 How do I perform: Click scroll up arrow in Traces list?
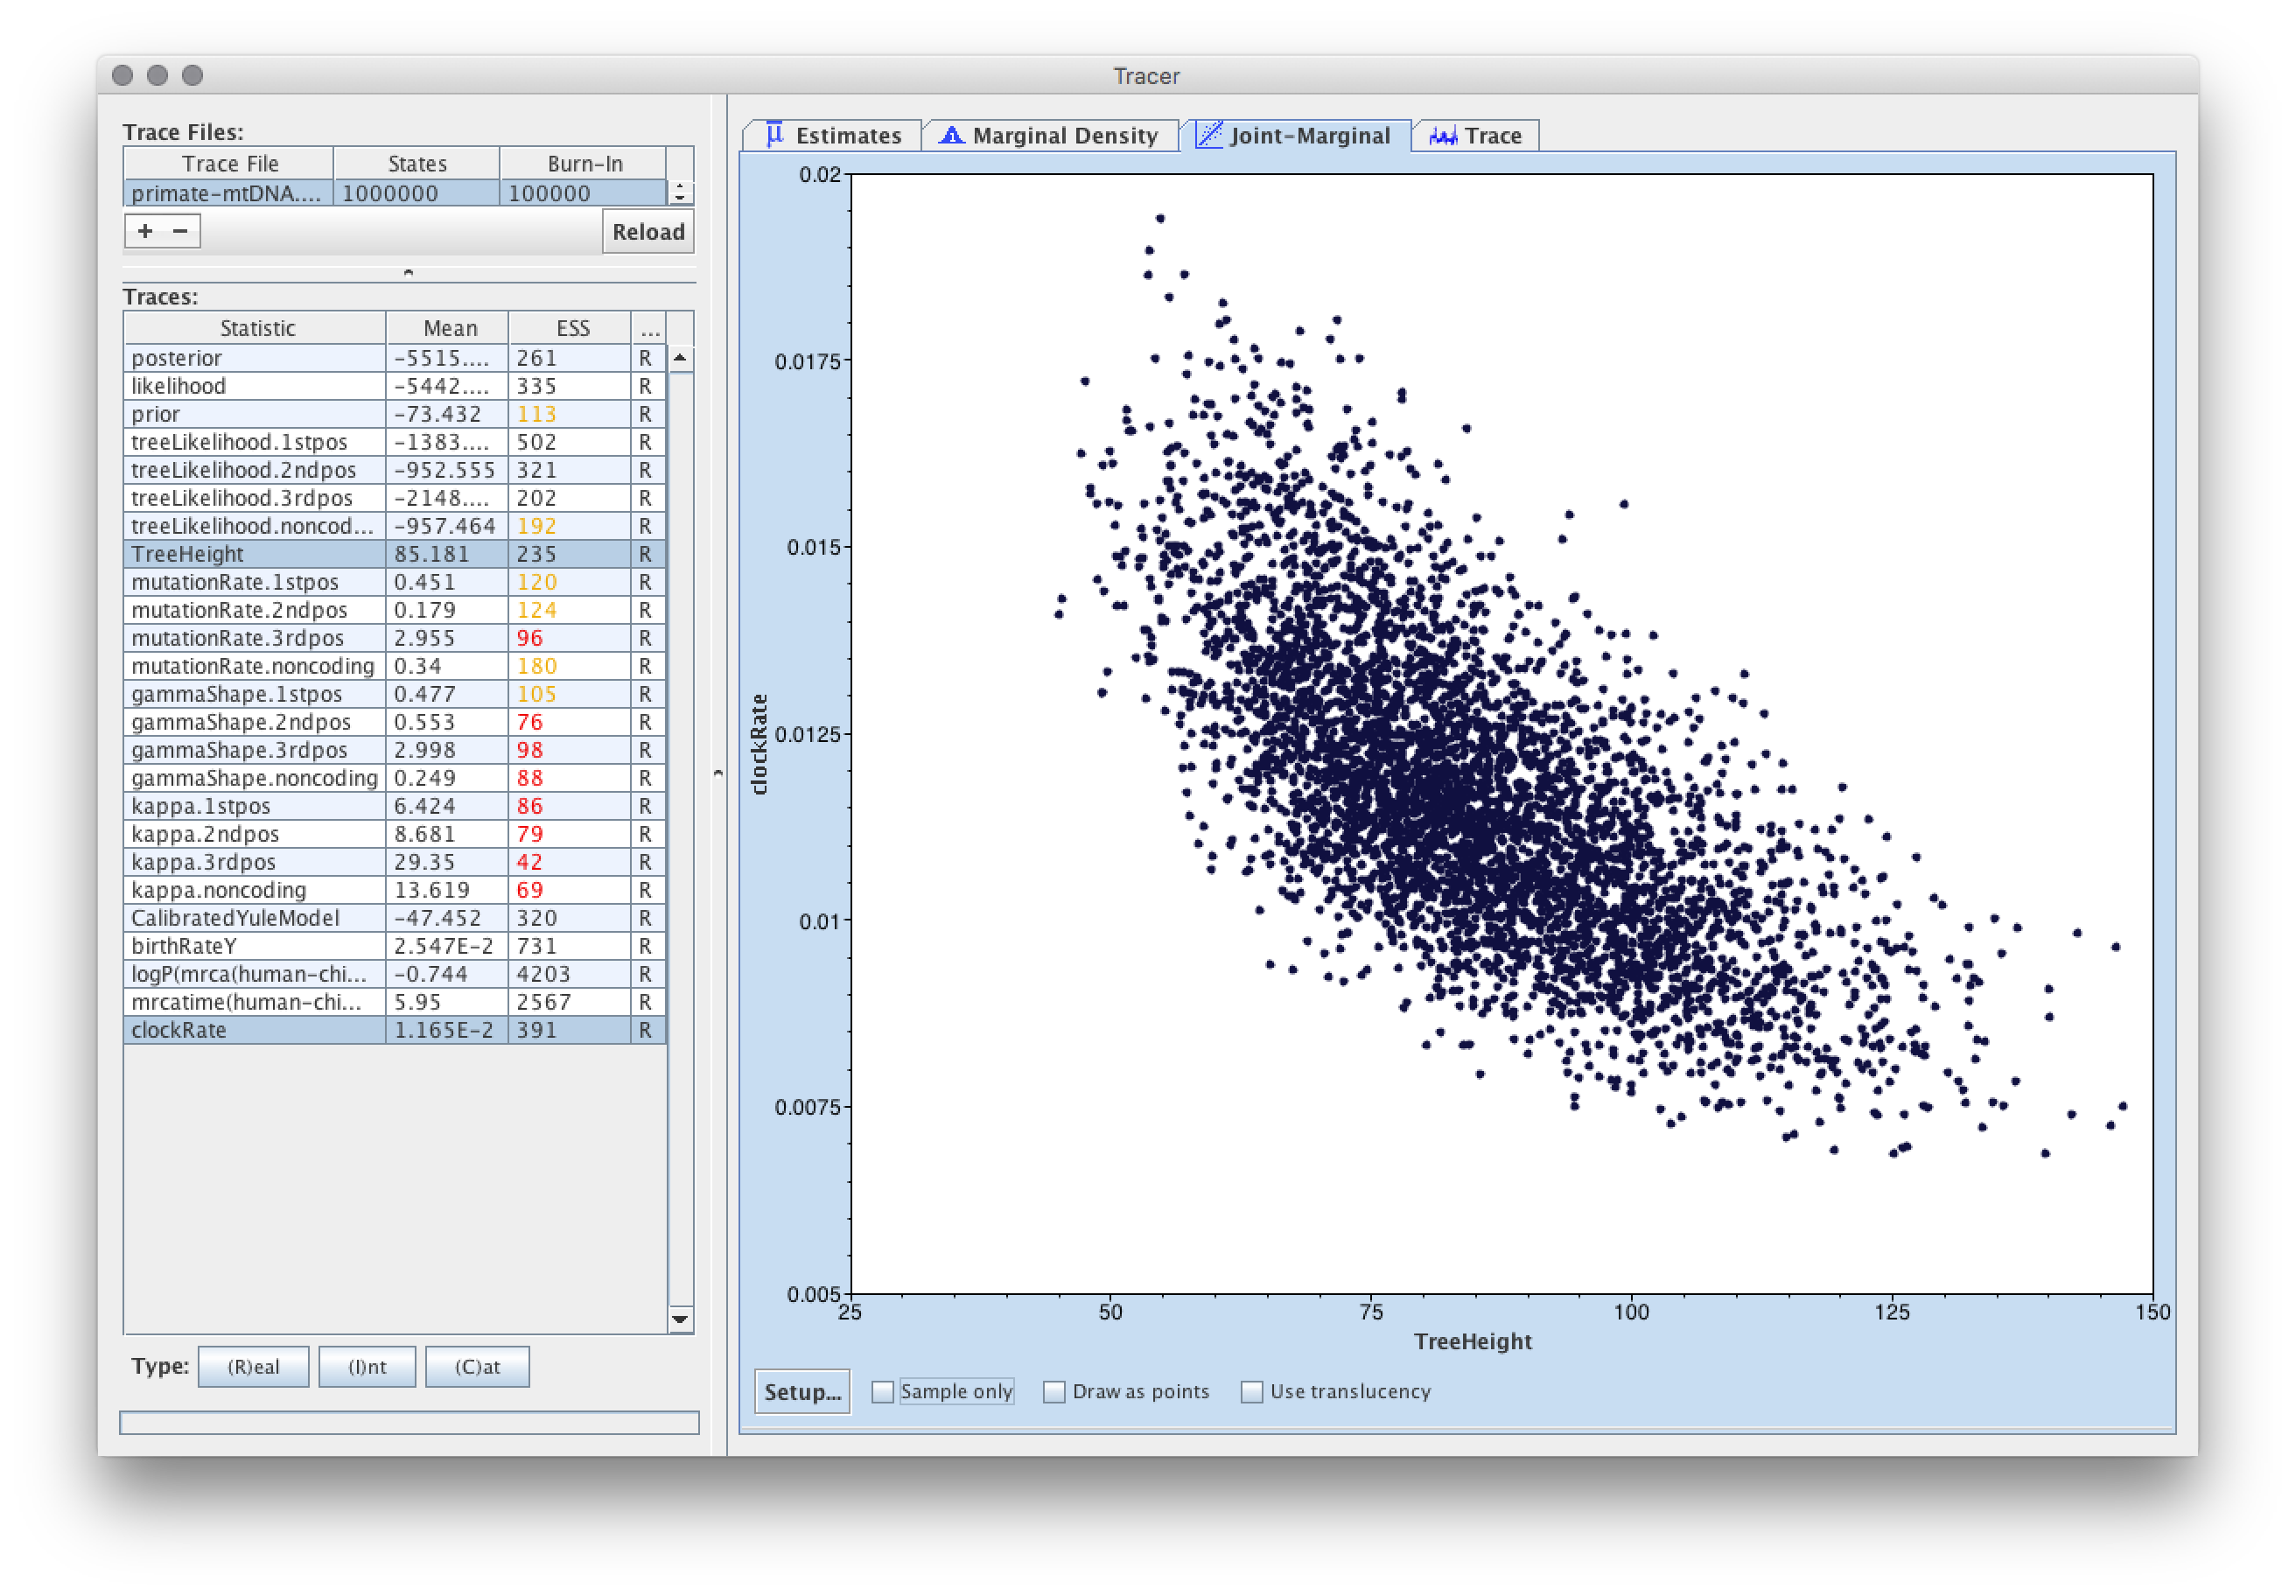coord(680,358)
